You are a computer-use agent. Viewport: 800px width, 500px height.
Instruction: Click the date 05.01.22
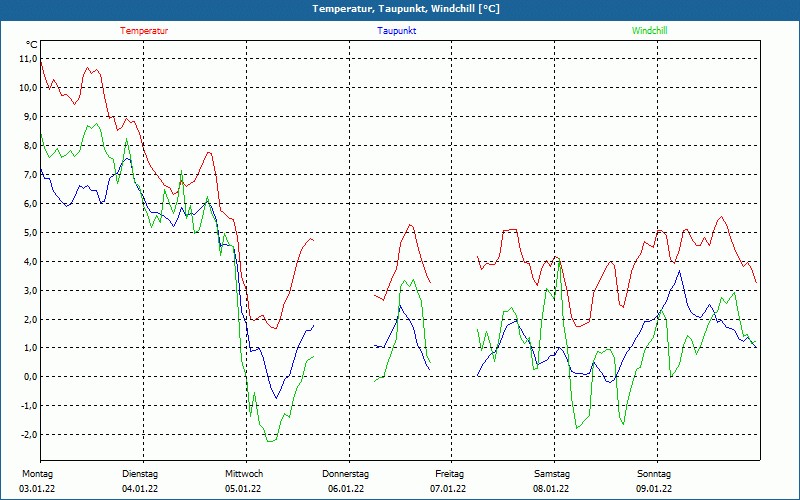pyautogui.click(x=243, y=489)
